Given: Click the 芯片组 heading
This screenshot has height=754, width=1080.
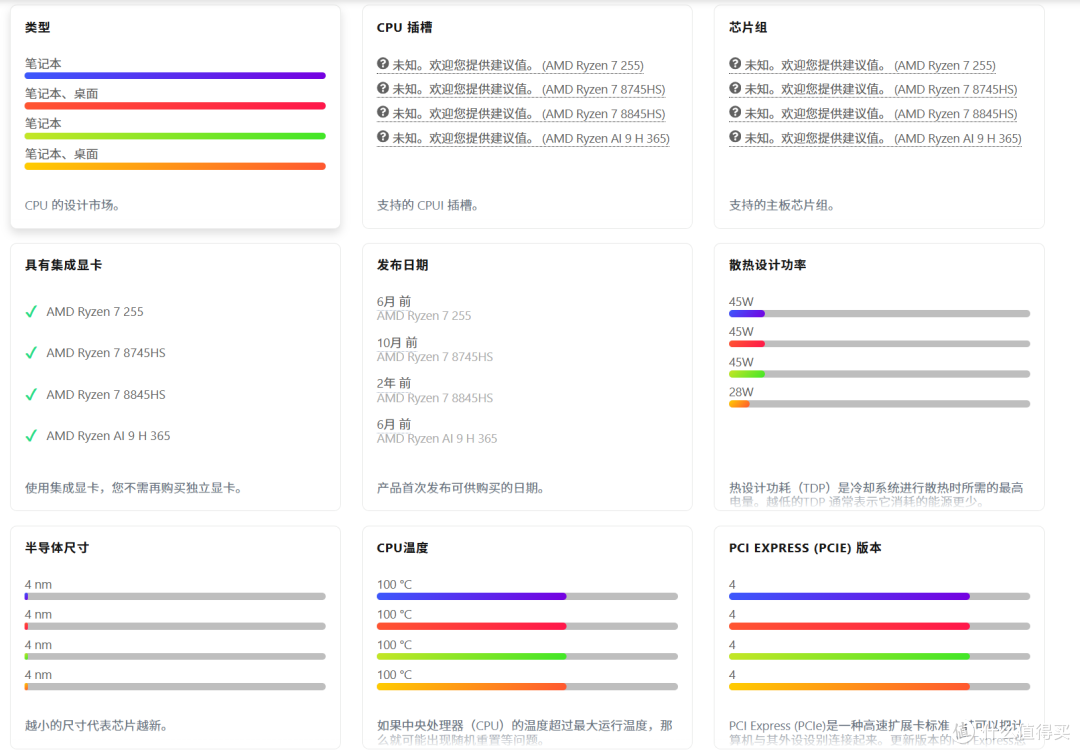Looking at the screenshot, I should (748, 28).
